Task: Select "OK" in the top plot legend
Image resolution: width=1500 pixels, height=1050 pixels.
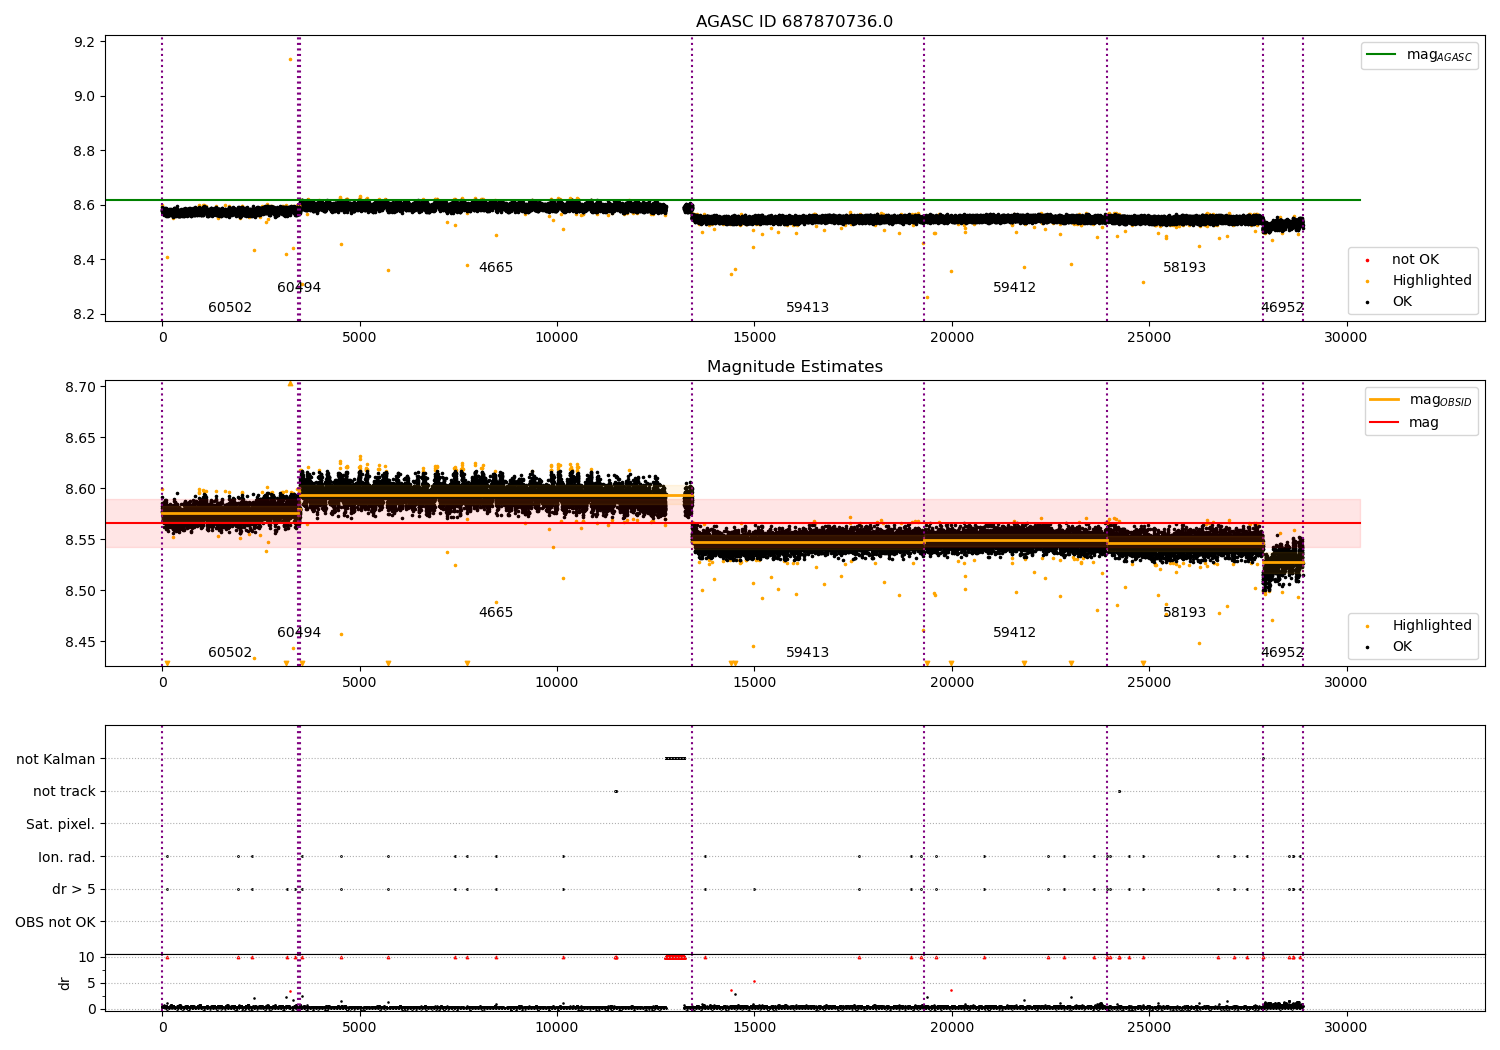Action: [x=1402, y=301]
